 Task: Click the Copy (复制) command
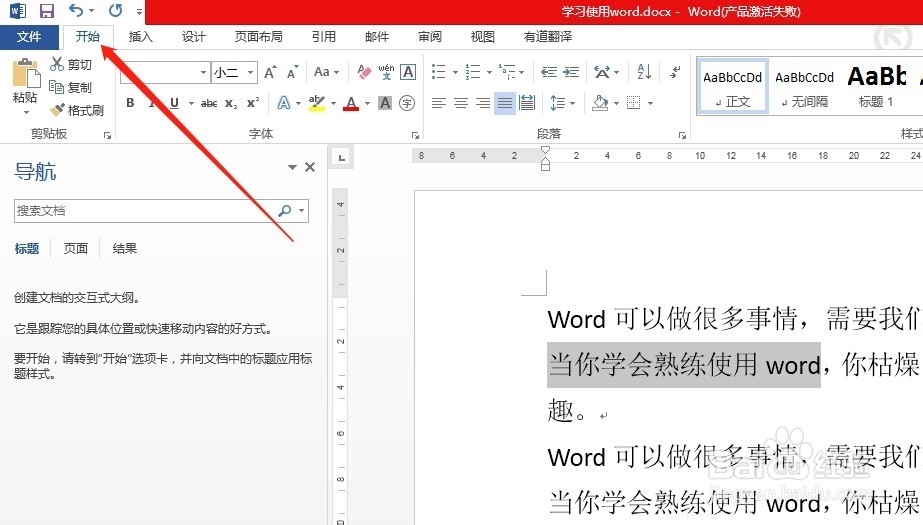click(x=71, y=87)
